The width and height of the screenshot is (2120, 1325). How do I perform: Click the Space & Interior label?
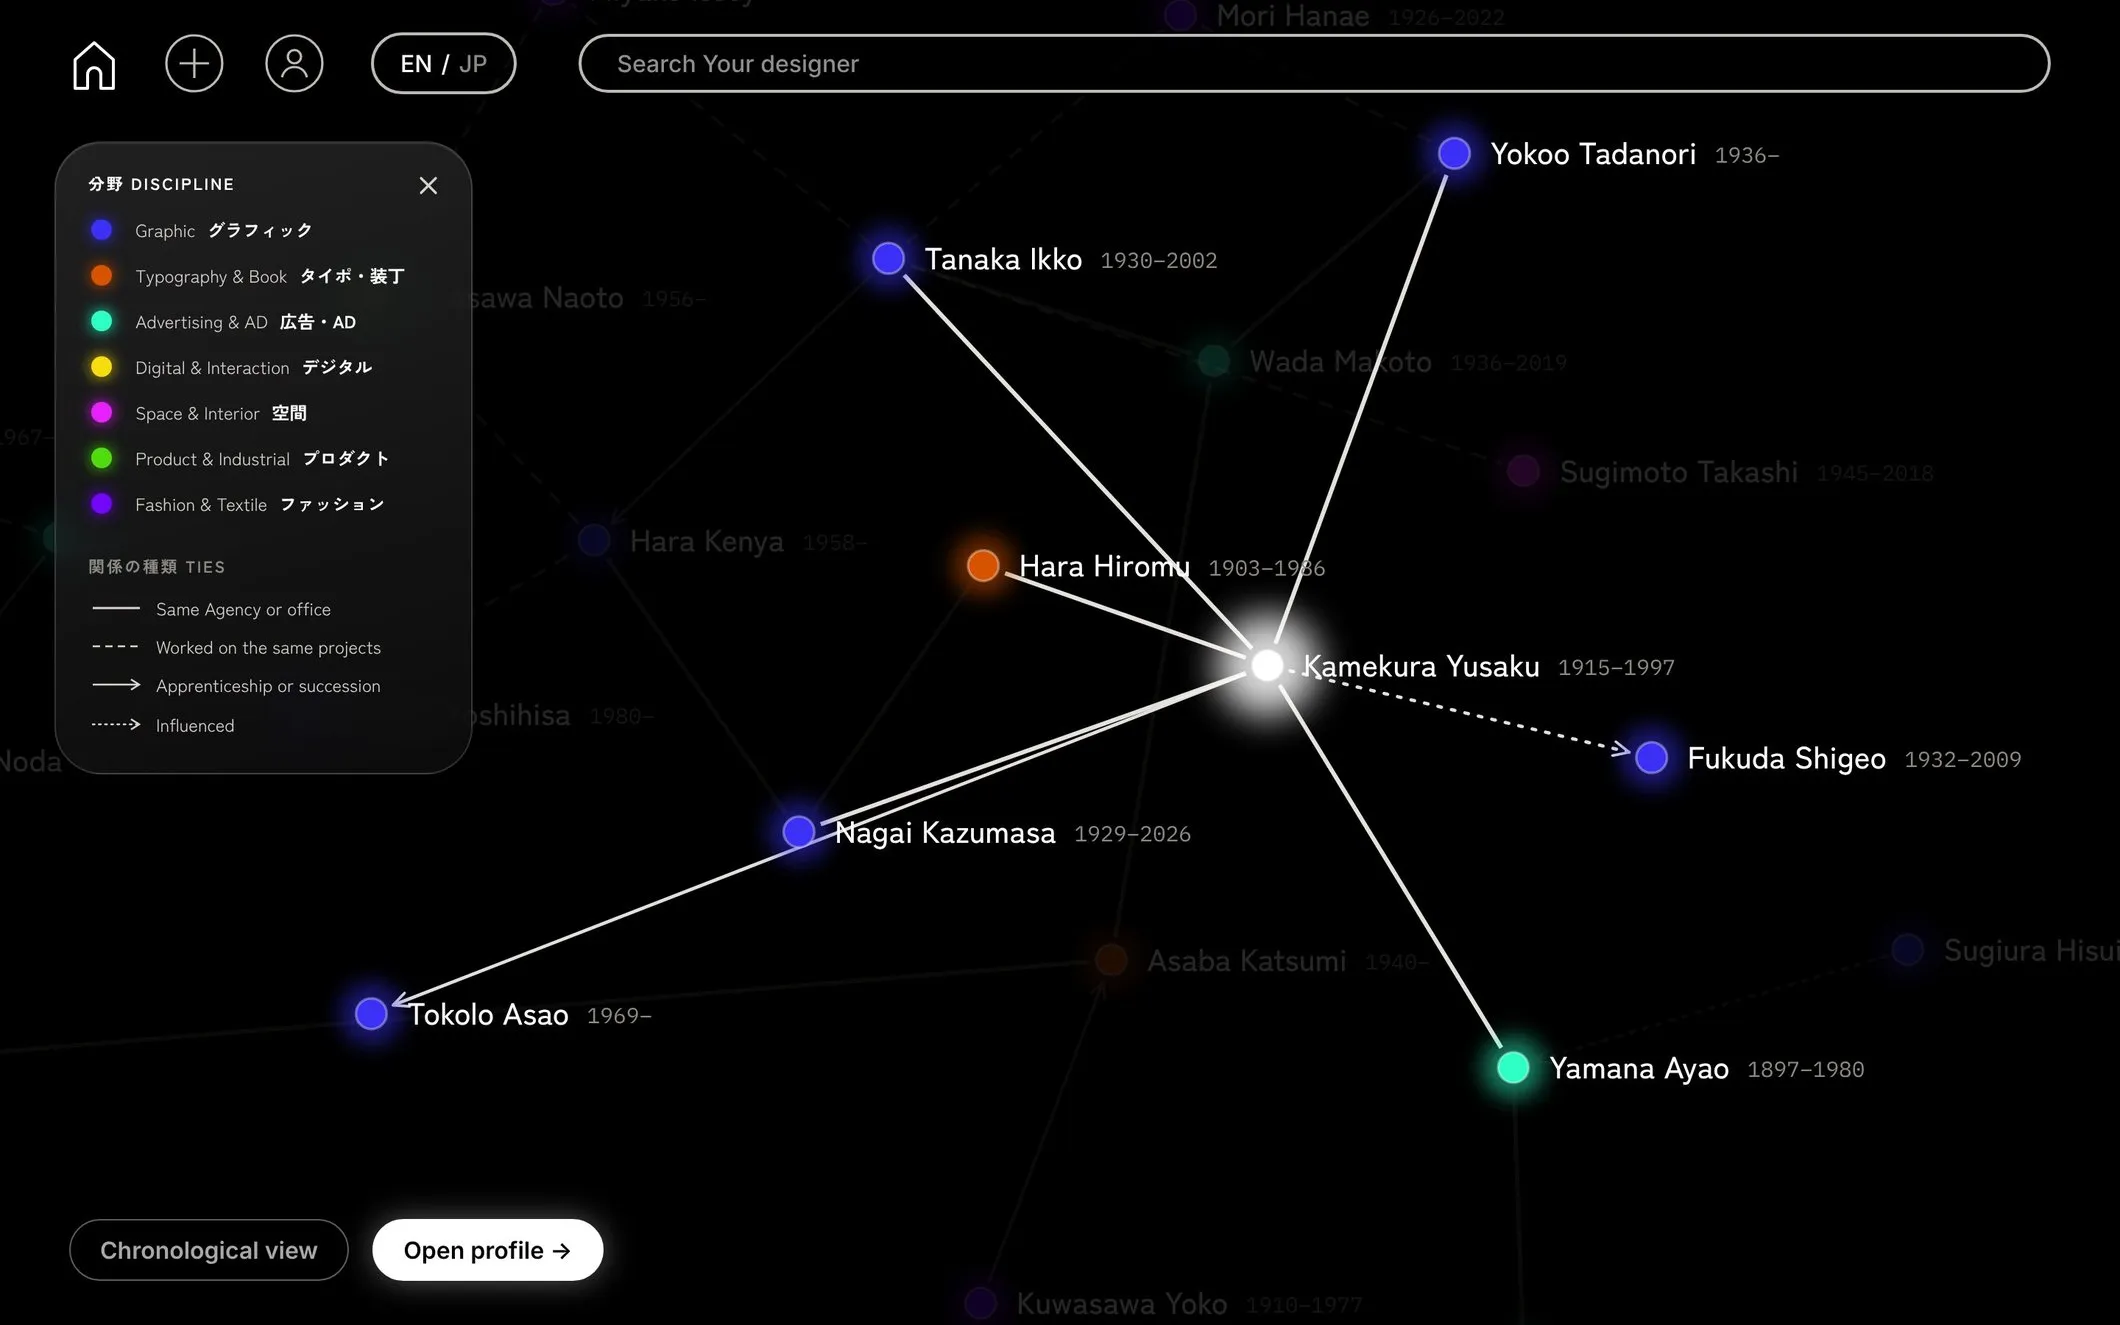[221, 413]
